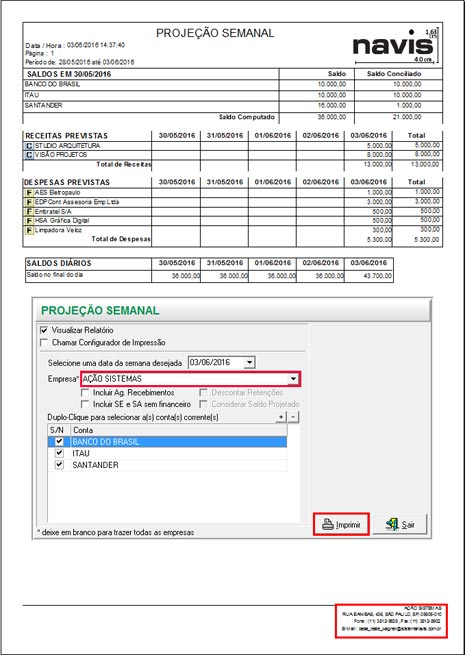Click the F icon beside HSA Gráfica Digital
Image resolution: width=466 pixels, height=657 pixels.
29,221
